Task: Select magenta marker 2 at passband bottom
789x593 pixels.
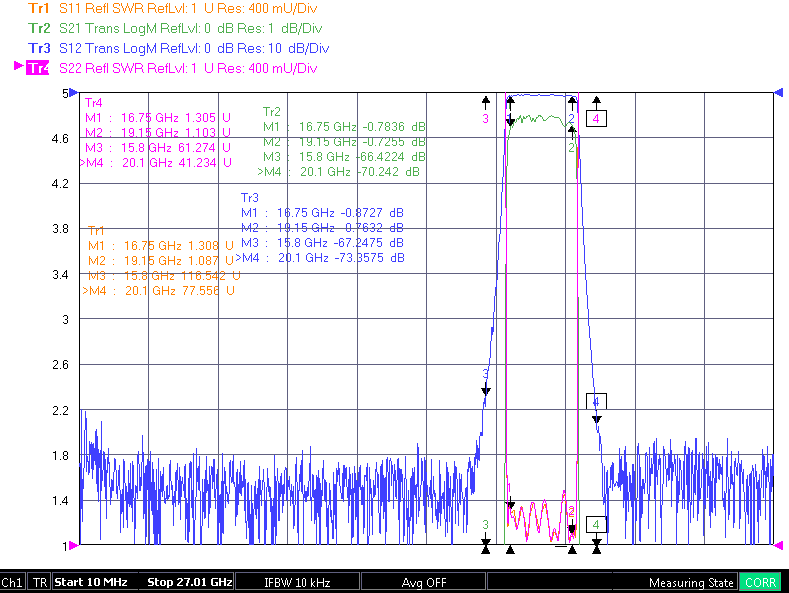Action: click(572, 511)
